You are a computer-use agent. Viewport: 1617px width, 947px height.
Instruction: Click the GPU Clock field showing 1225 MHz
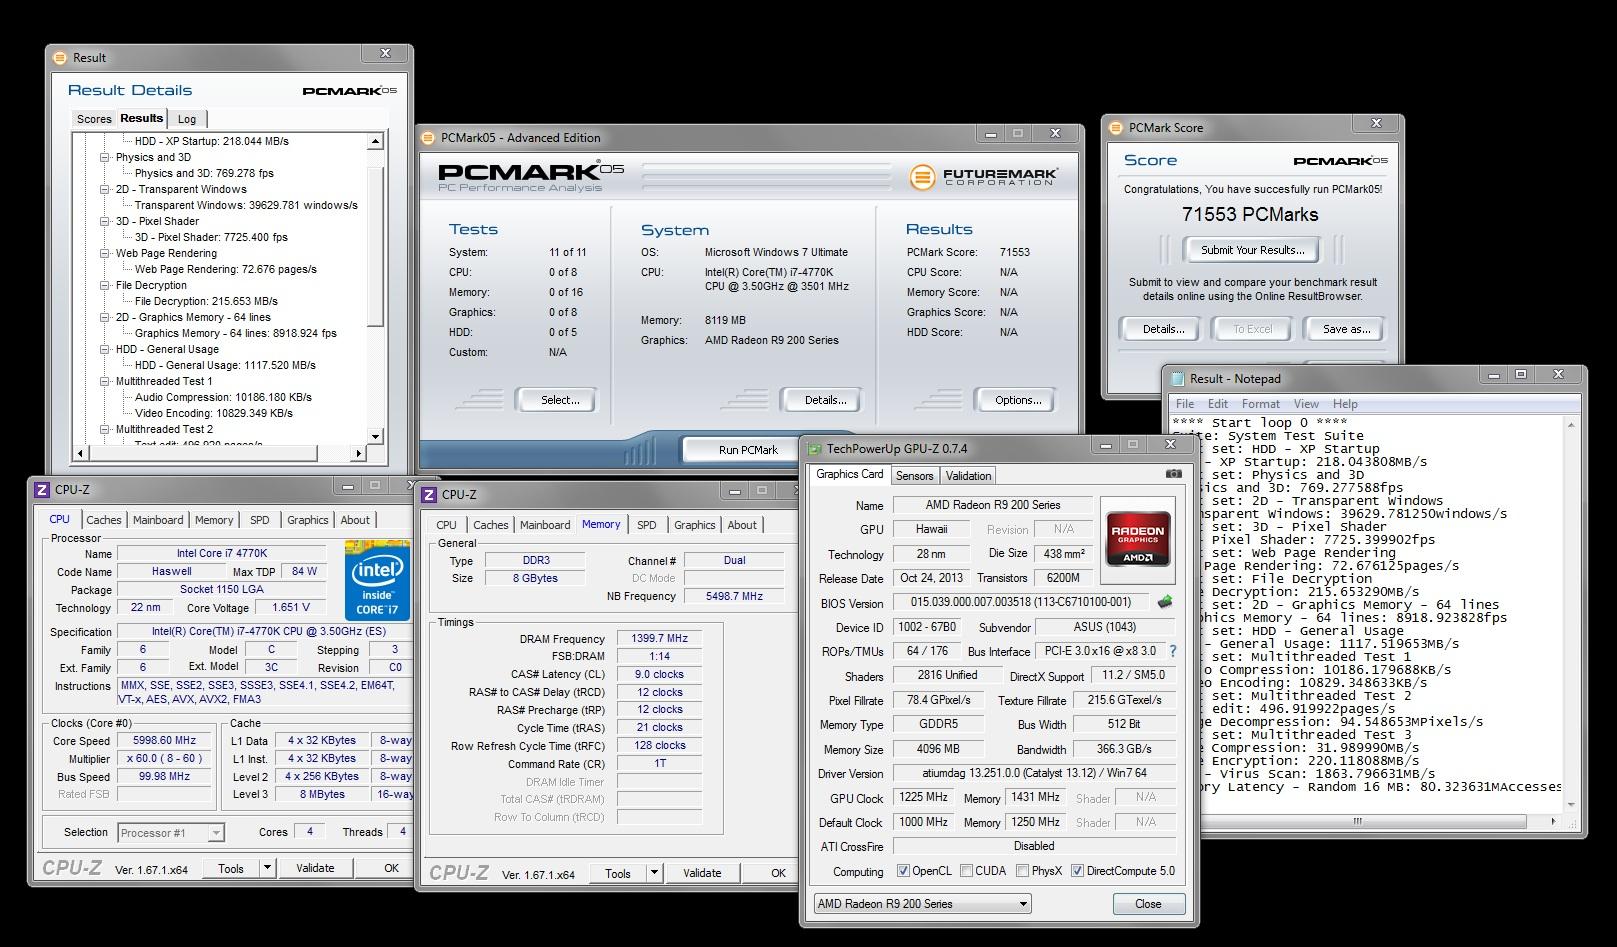click(x=922, y=798)
